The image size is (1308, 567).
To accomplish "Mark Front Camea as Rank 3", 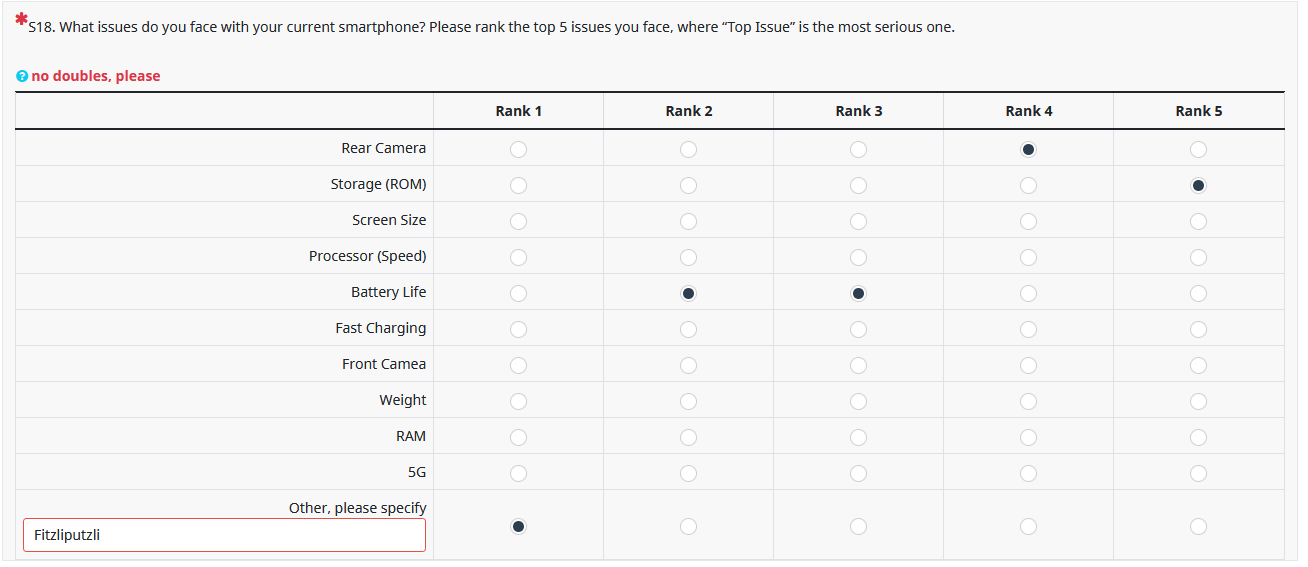I will [x=858, y=365].
